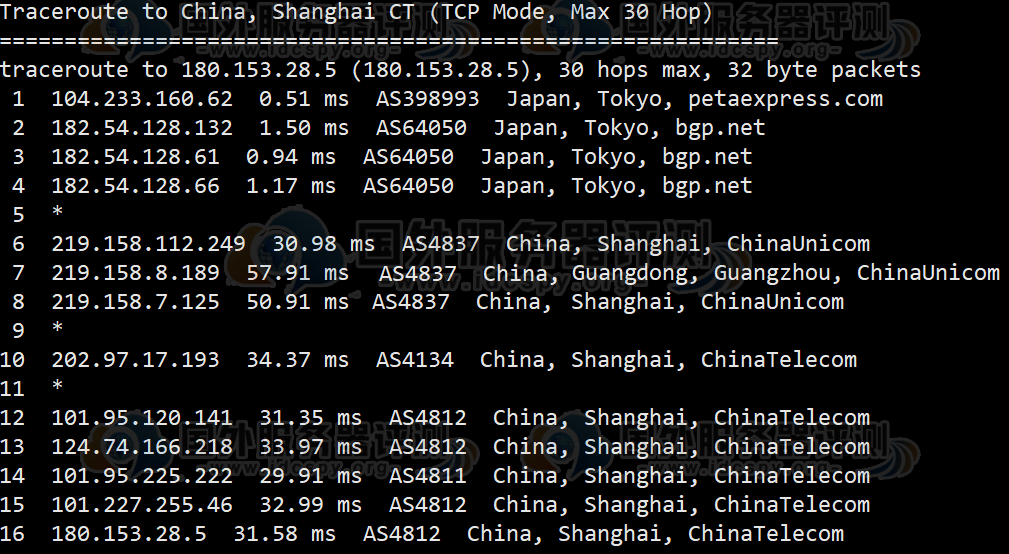
Task: Click the 57.91 ms latency value
Action: coord(297,272)
